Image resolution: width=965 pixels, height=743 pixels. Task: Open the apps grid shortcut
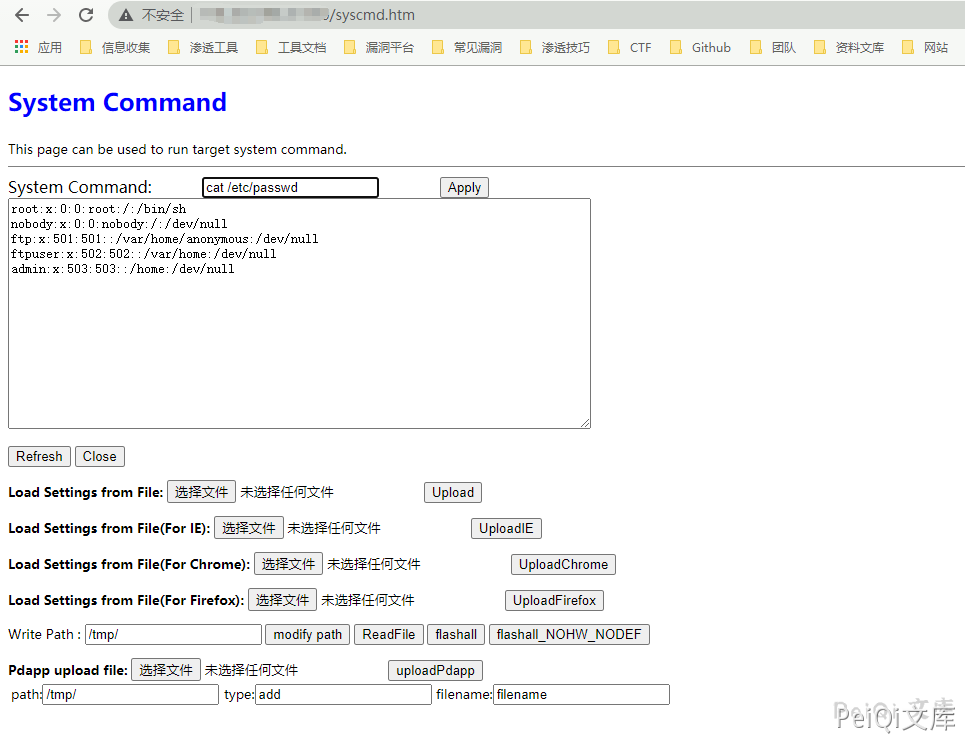(22, 47)
